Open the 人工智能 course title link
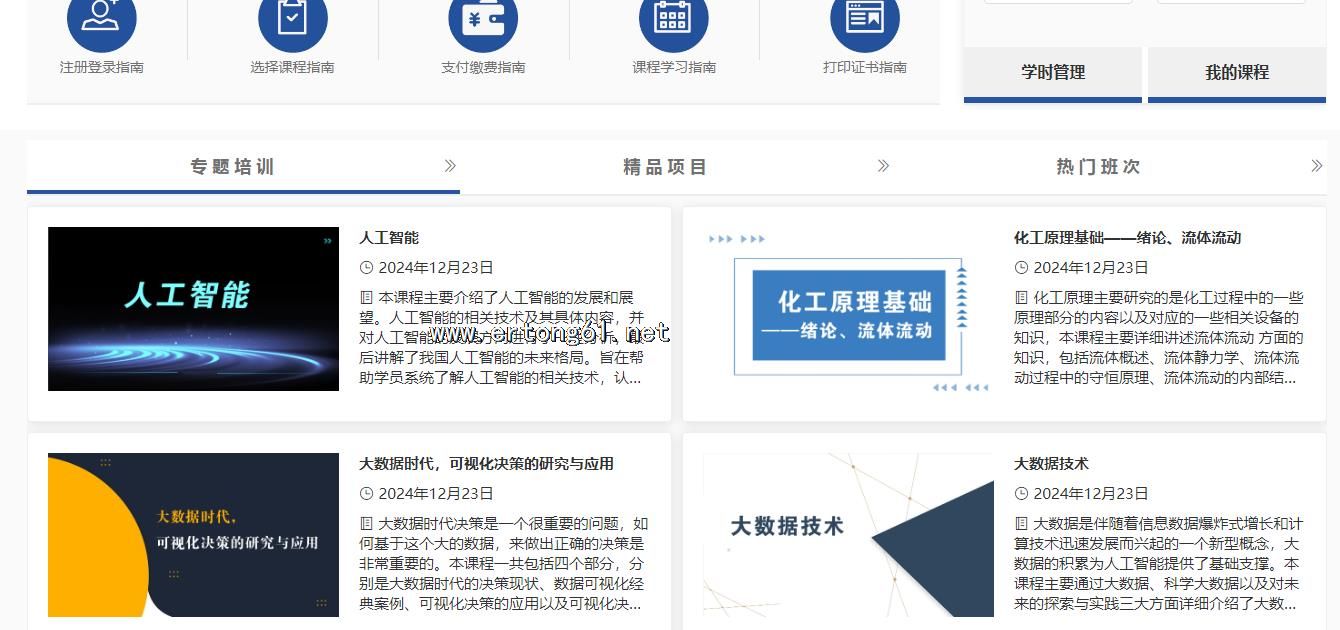Viewport: 1340px width, 630px height. click(x=389, y=238)
